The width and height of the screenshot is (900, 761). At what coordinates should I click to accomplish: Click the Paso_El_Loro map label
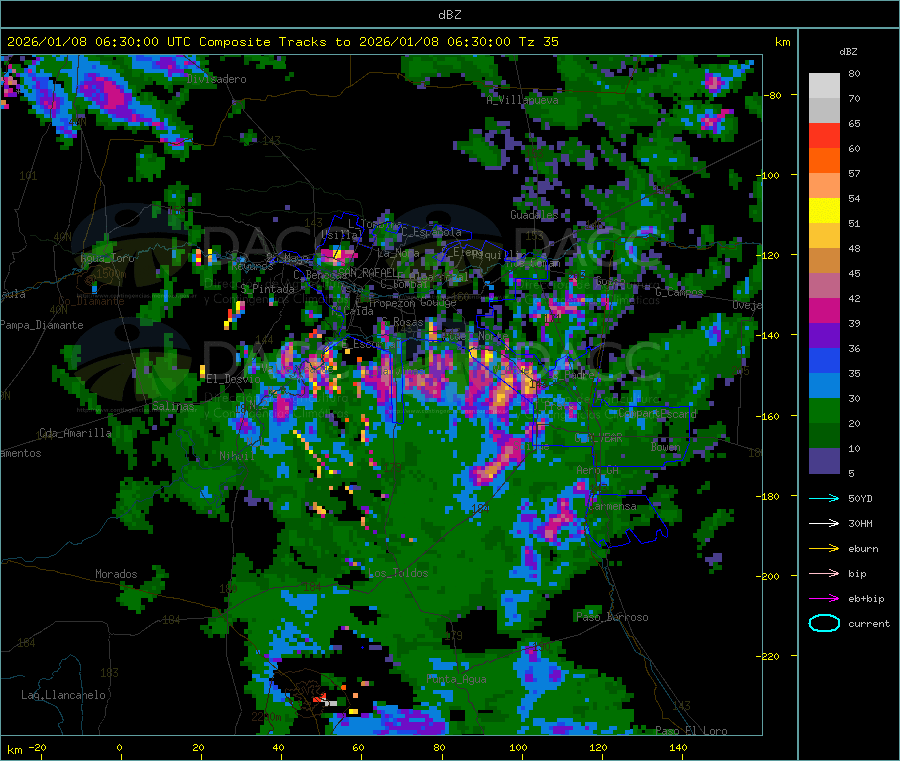(691, 731)
